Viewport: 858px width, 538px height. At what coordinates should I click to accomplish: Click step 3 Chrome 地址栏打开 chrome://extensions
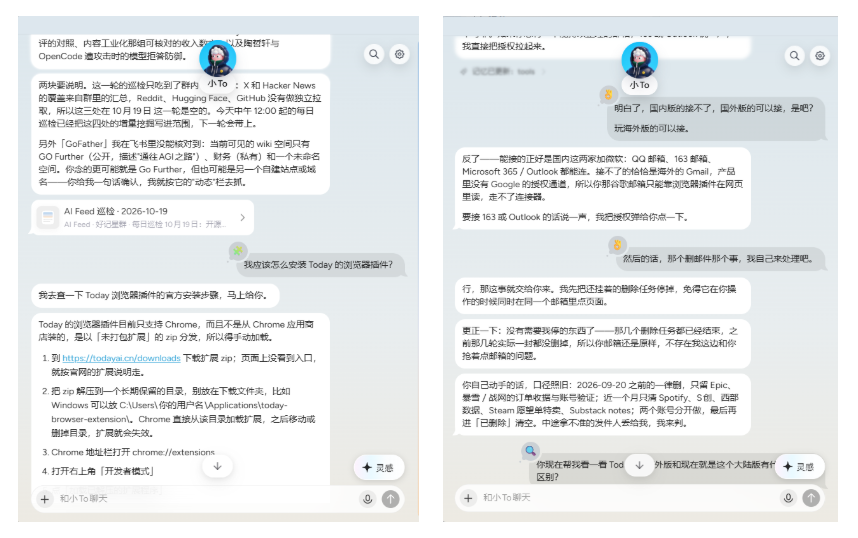[133, 452]
